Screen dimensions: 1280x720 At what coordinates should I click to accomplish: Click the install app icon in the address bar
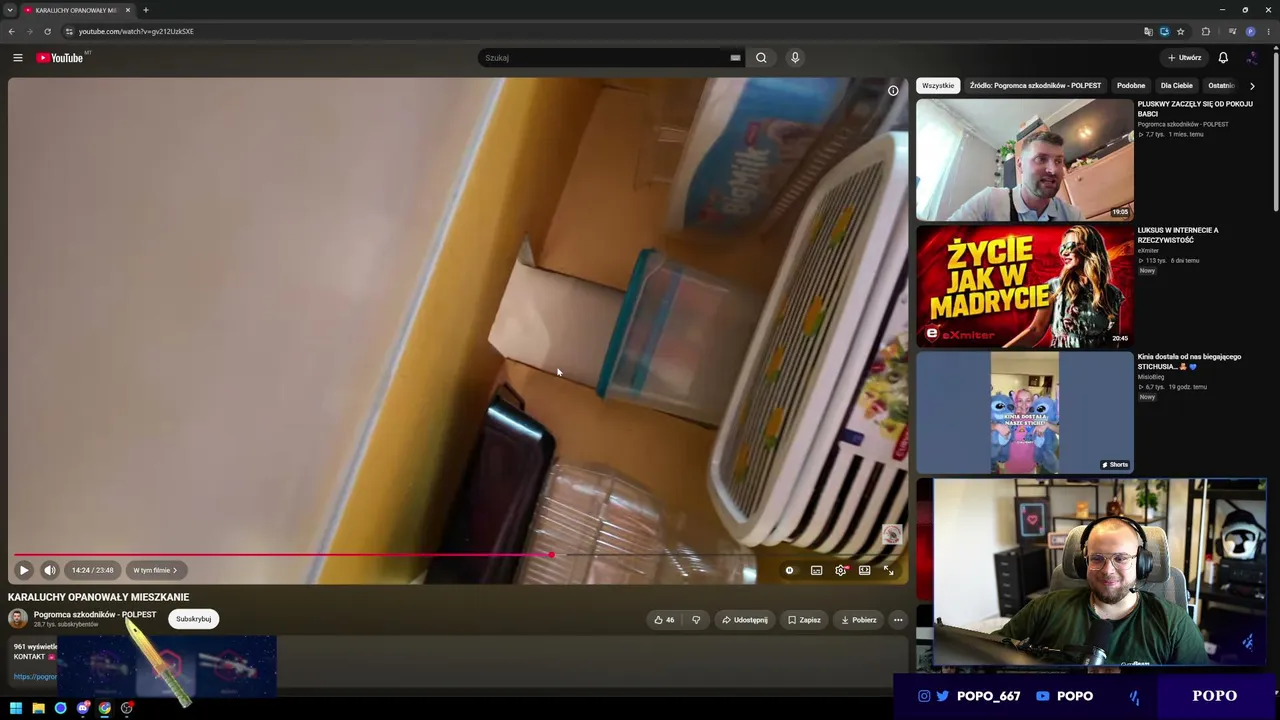point(1164,31)
